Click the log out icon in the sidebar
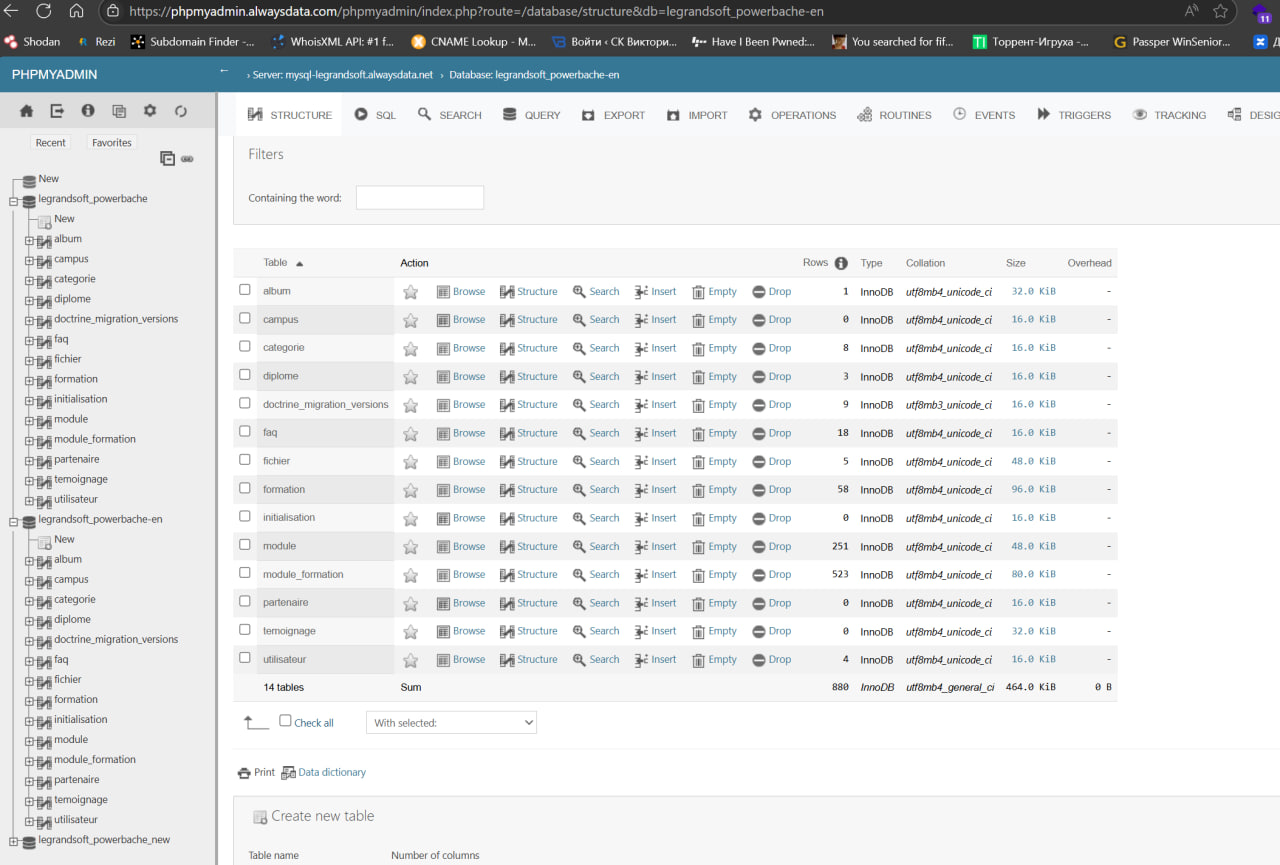The width and height of the screenshot is (1280, 865). [x=57, y=111]
